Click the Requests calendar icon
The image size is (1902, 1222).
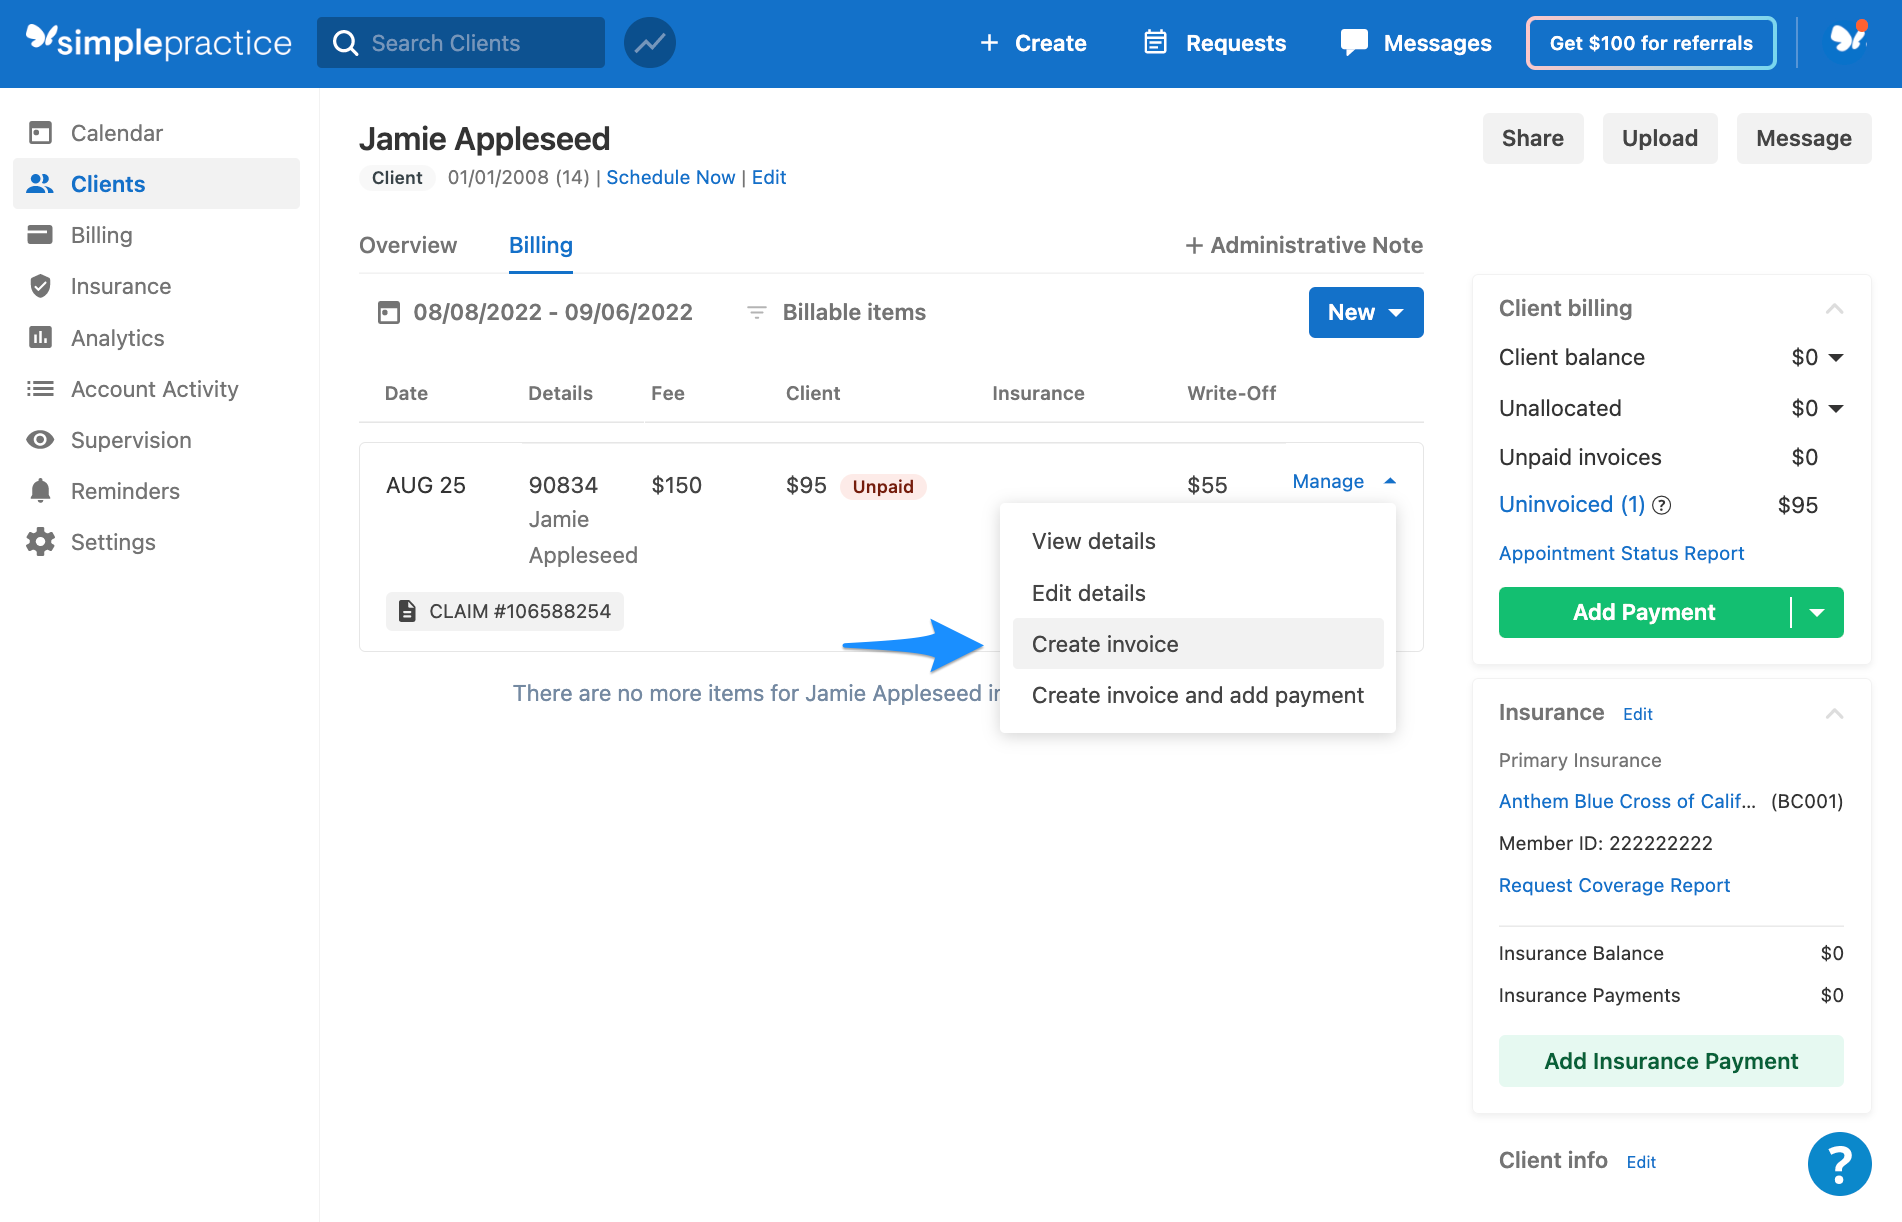coord(1155,42)
